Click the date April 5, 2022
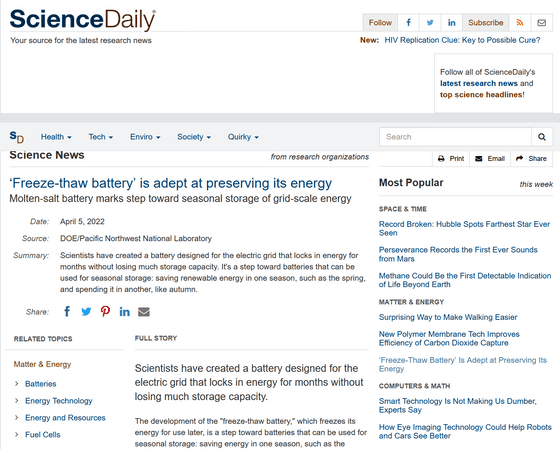Image resolution: width=560 pixels, height=449 pixels. pos(82,221)
